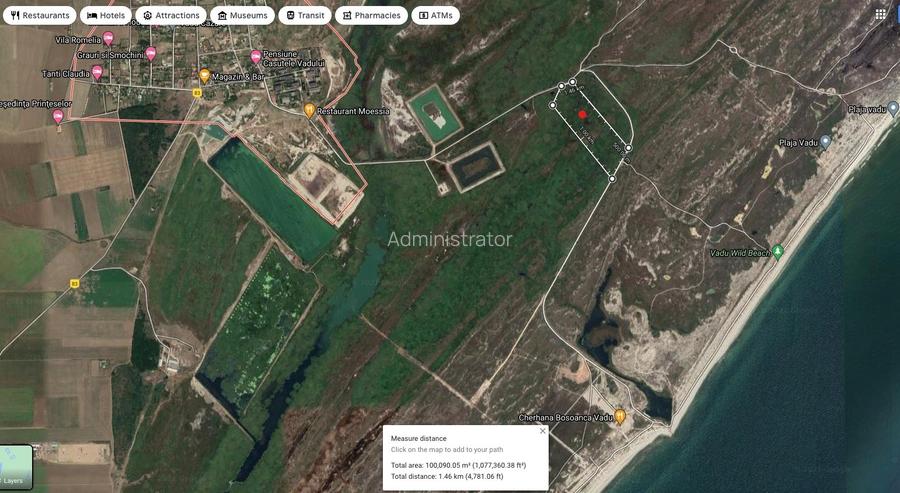This screenshot has height=493, width=900.
Task: Filter the map by Pharmacies
Action: (371, 16)
